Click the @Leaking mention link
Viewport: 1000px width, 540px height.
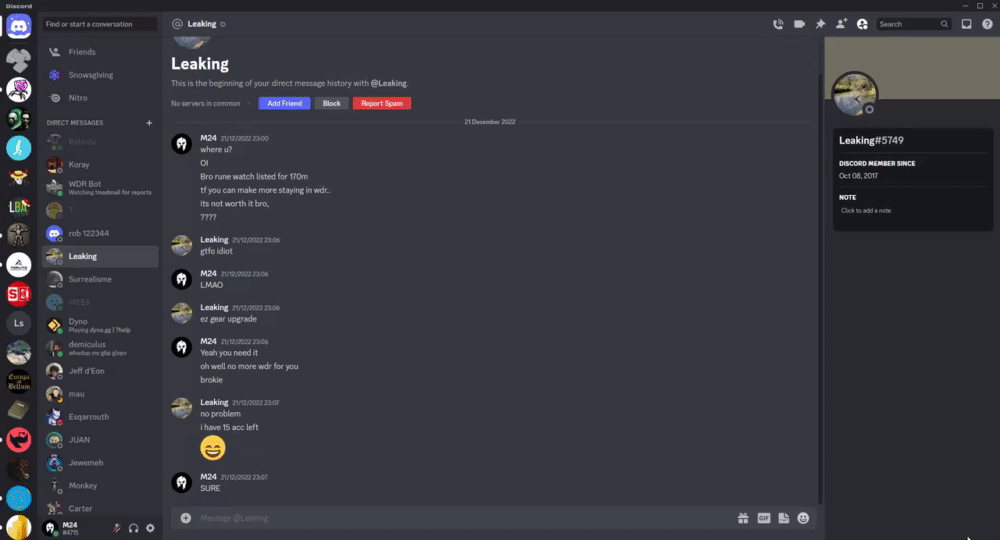click(388, 83)
